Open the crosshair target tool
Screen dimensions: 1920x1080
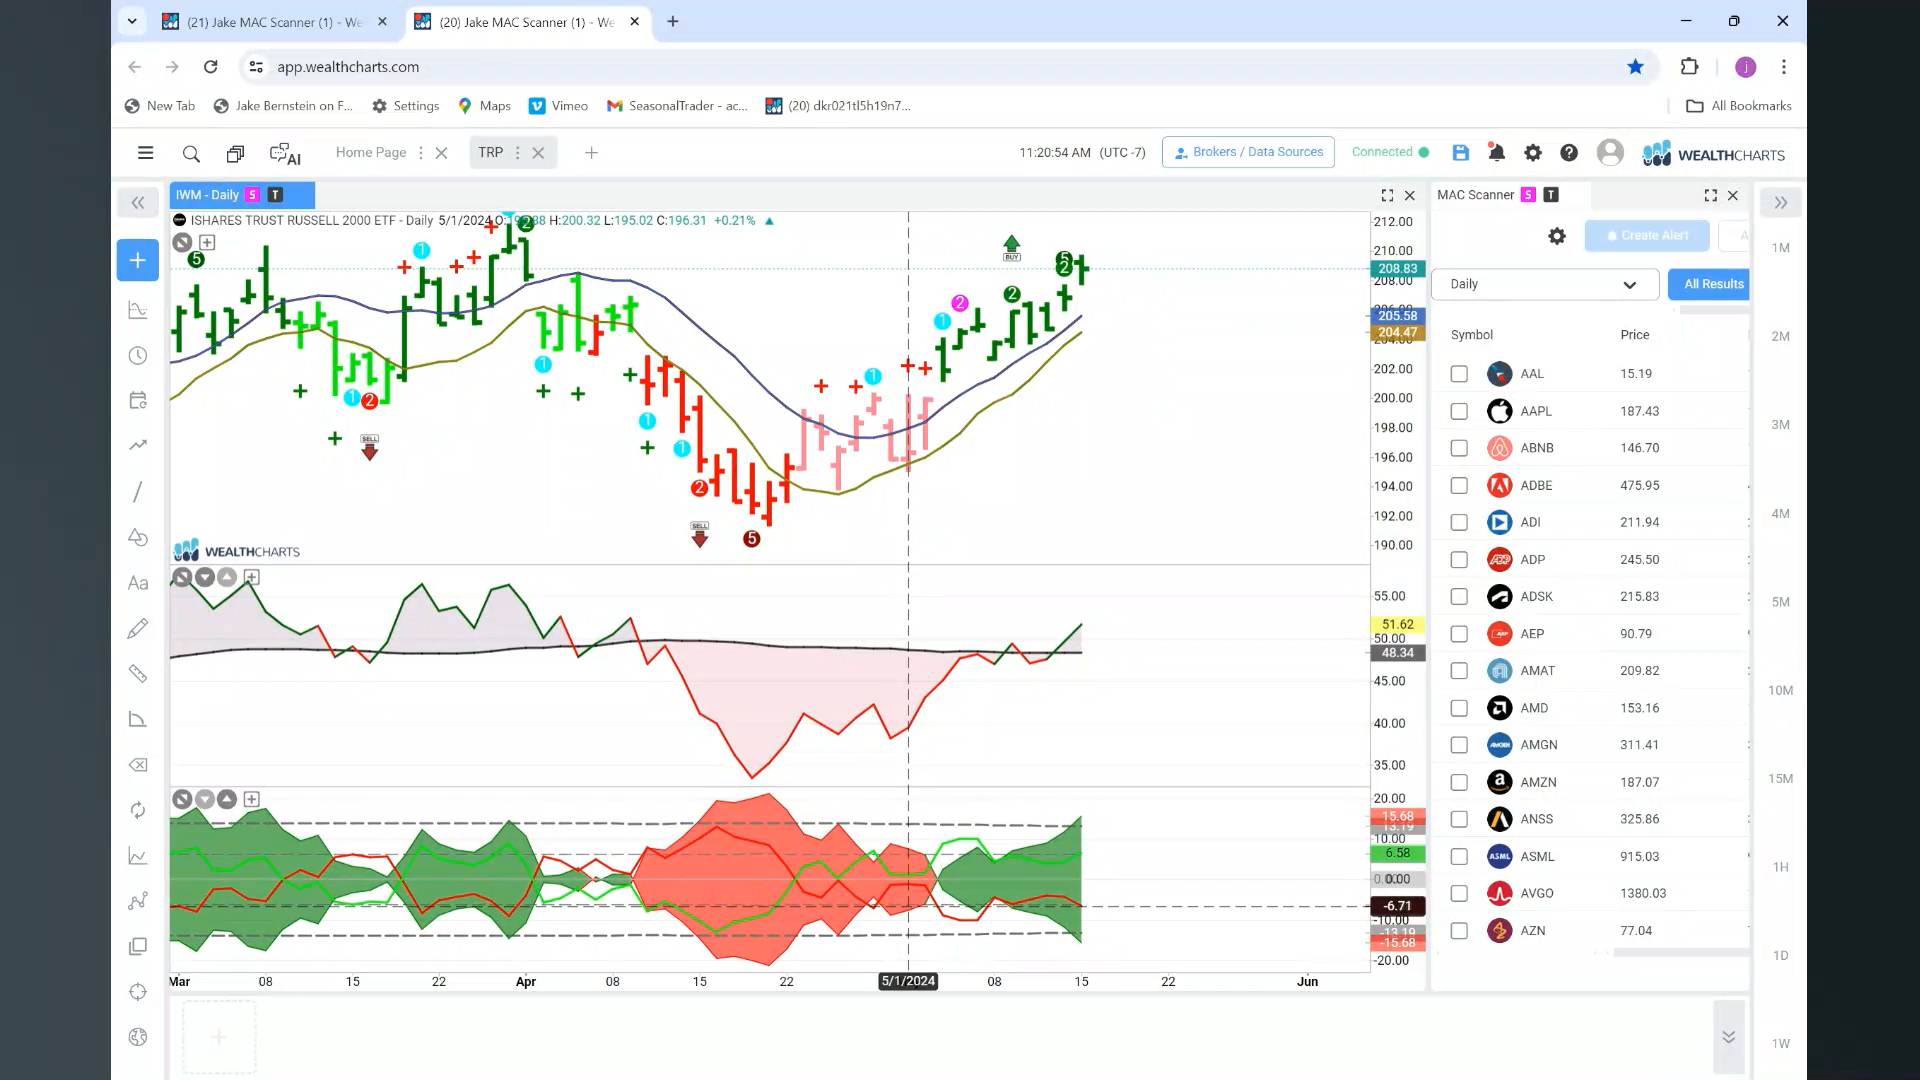(x=138, y=992)
